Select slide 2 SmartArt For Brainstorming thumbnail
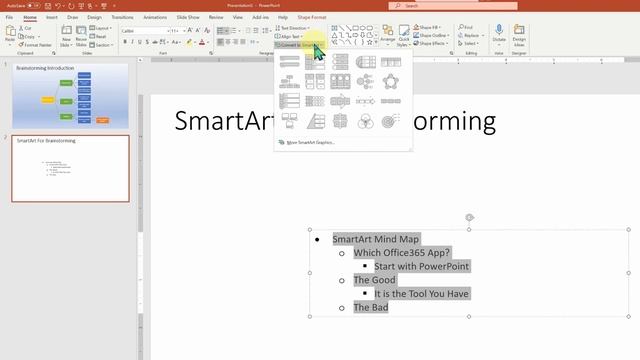 [70, 168]
